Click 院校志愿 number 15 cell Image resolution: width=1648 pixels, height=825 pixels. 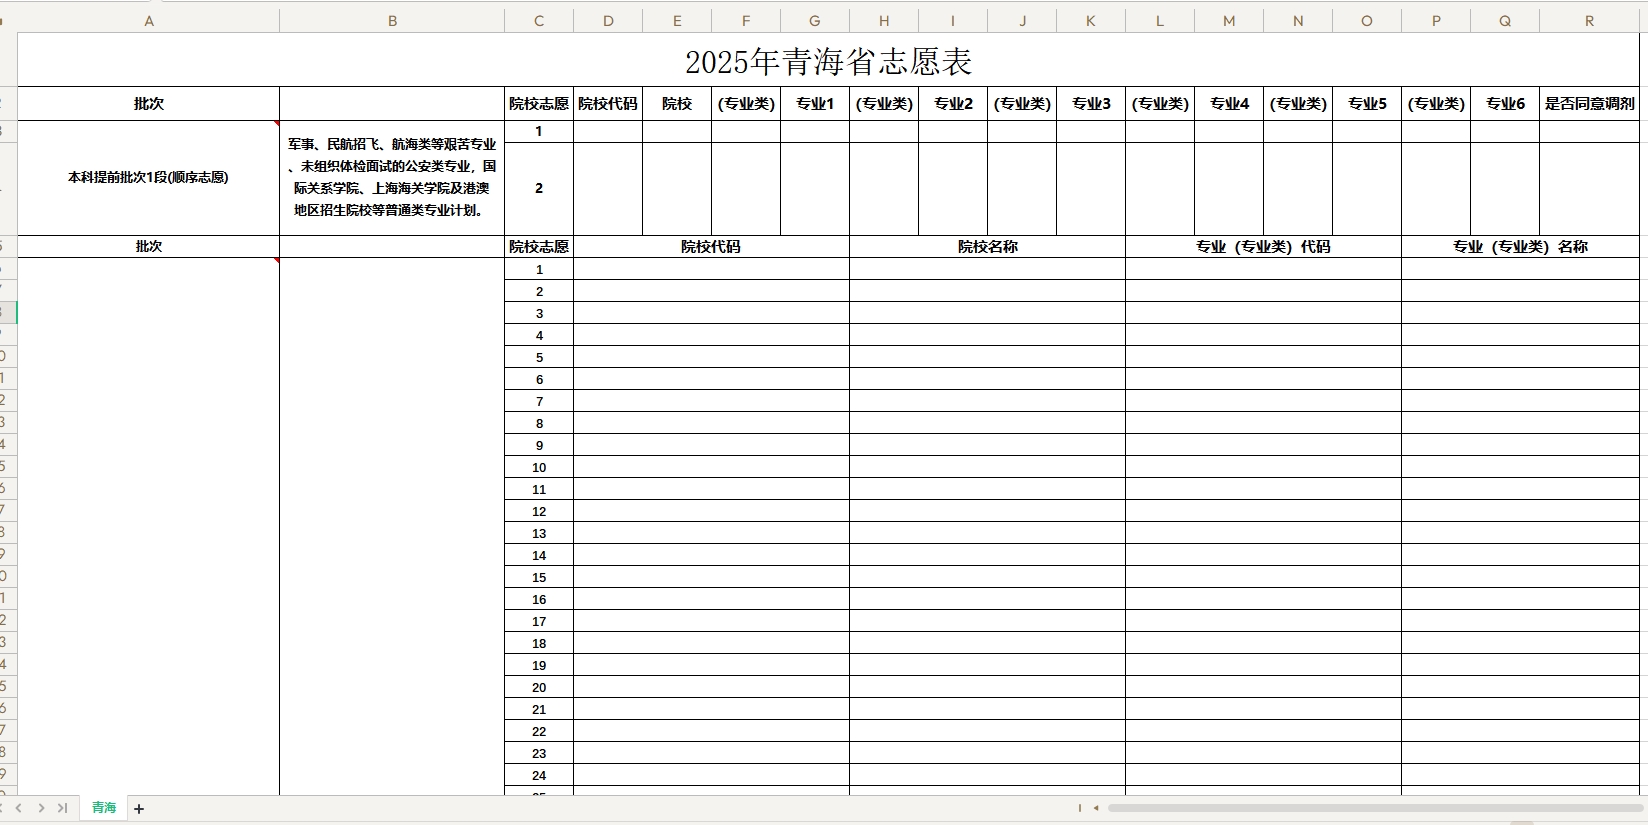[x=539, y=578]
